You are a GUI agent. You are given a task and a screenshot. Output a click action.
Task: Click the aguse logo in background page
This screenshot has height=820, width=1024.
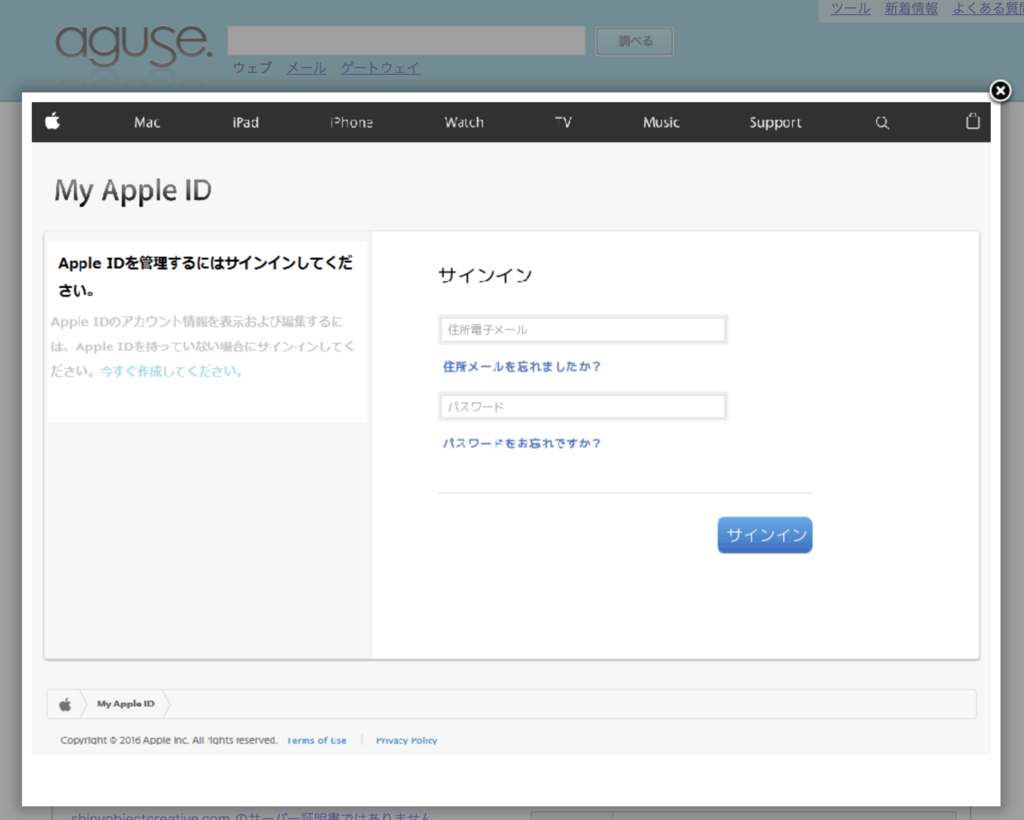[x=133, y=44]
